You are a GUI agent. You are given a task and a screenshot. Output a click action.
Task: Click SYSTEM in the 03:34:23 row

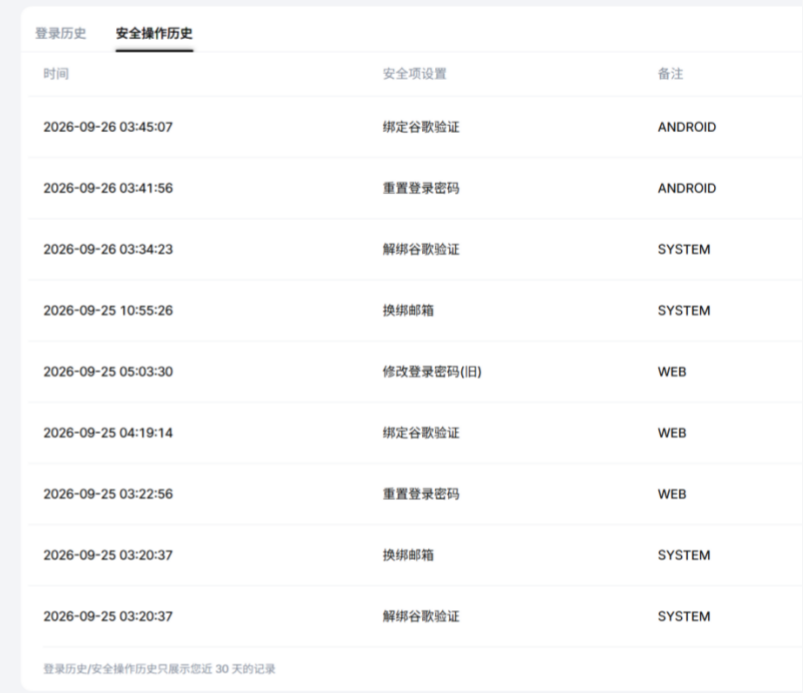click(684, 249)
